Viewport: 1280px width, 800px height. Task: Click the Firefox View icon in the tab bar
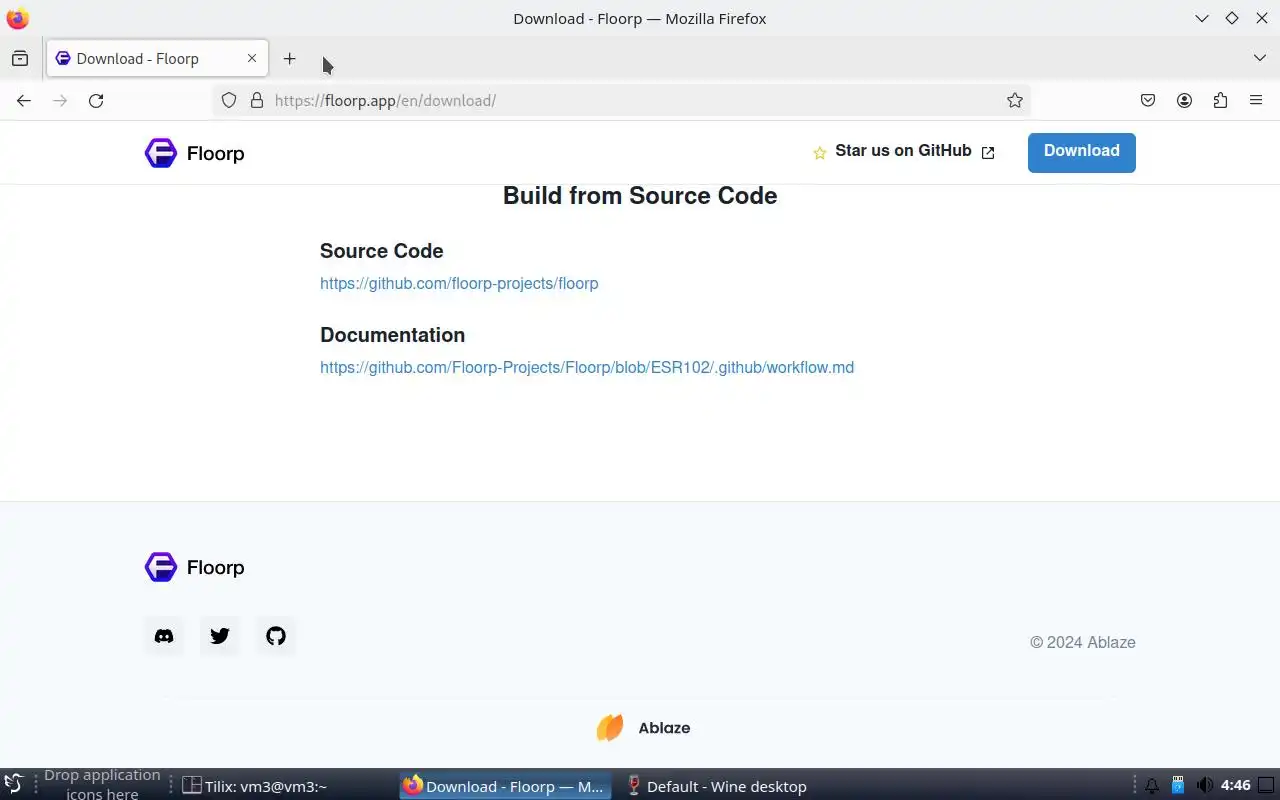coord(20,59)
